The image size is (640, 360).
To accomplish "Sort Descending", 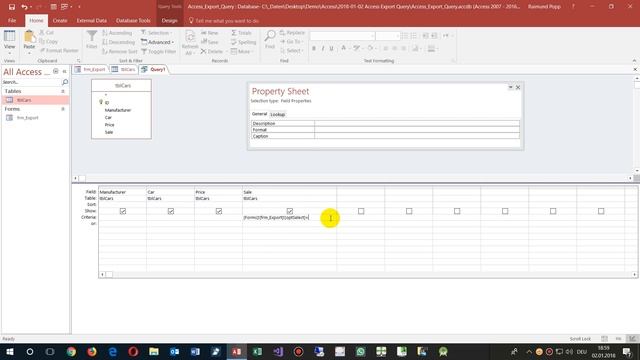I will click(118, 42).
